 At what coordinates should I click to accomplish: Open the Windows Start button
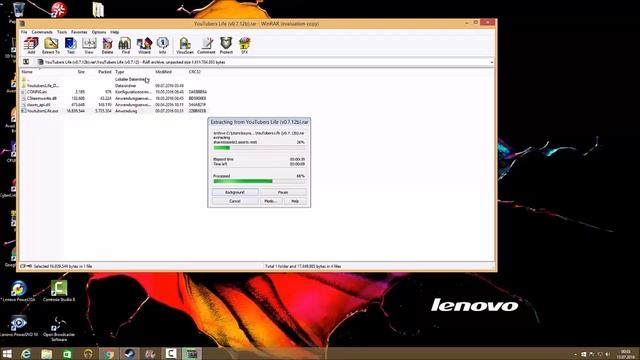pos(7,354)
